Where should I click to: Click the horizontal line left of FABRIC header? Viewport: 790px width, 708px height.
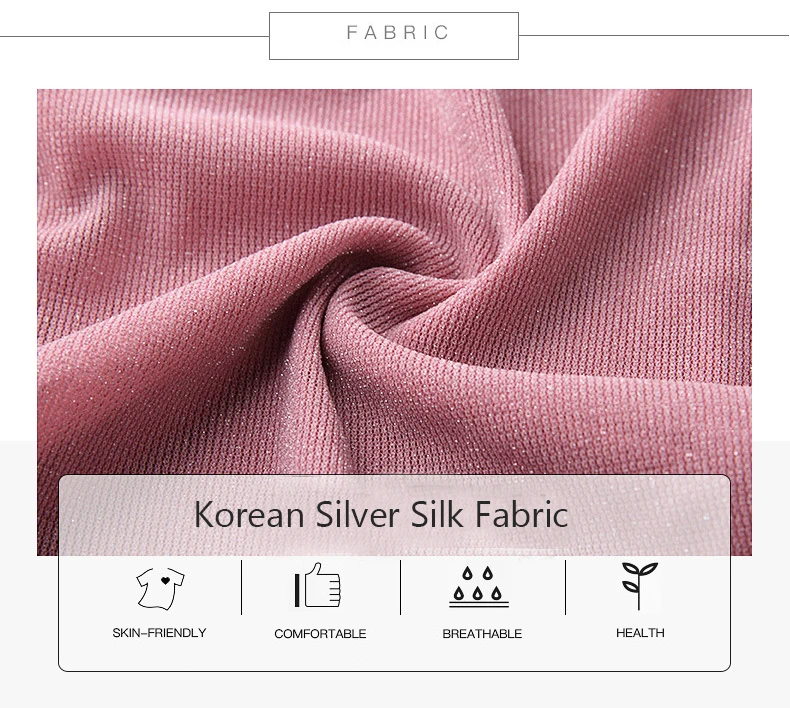[135, 36]
